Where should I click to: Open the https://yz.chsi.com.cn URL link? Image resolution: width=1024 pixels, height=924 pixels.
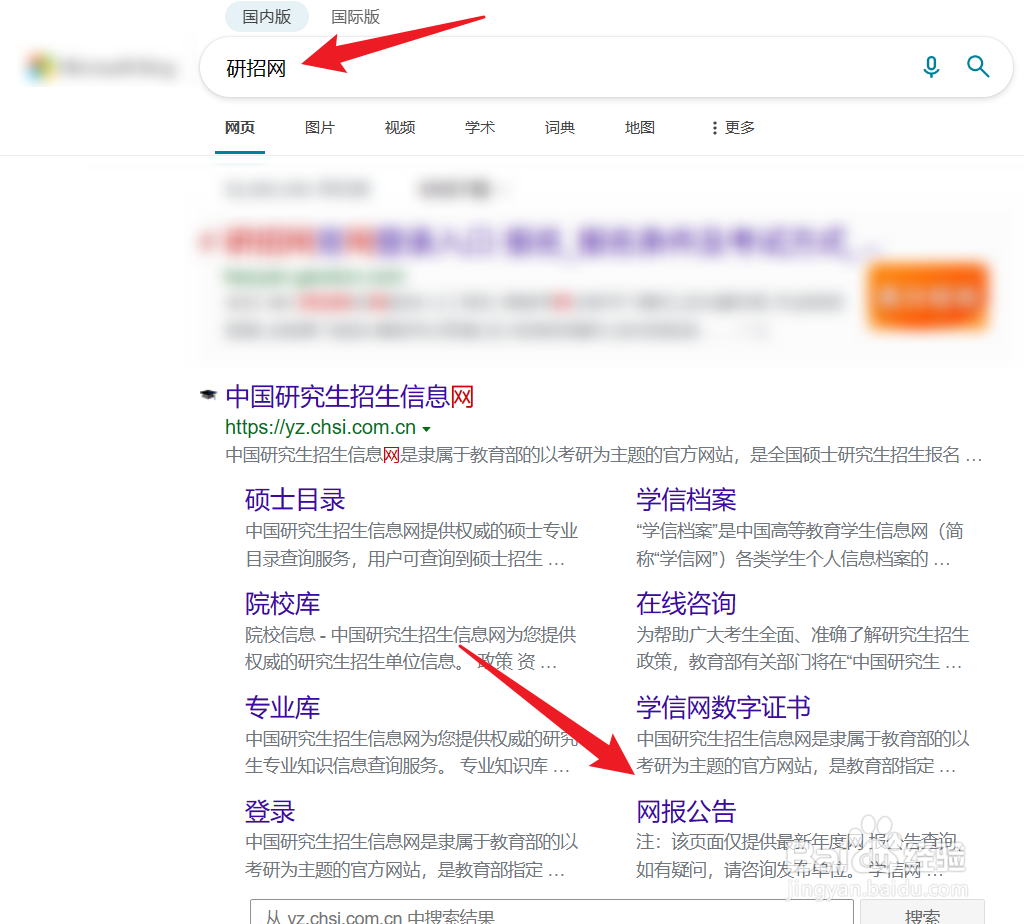(x=321, y=427)
